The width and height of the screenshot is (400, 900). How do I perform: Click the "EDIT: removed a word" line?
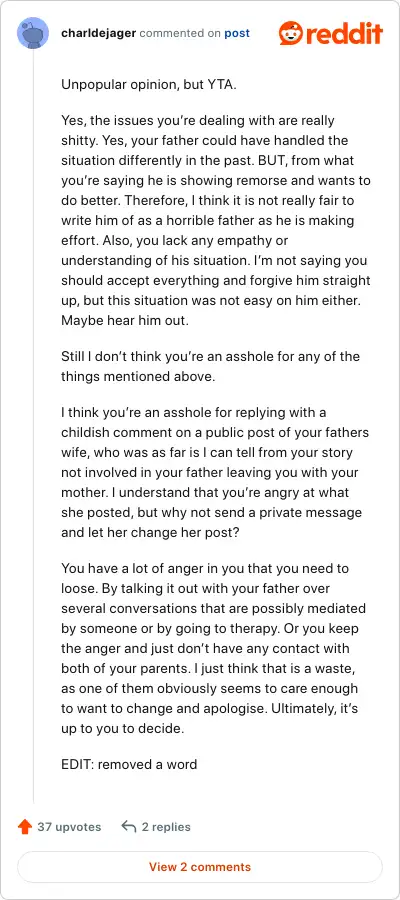[x=129, y=764]
